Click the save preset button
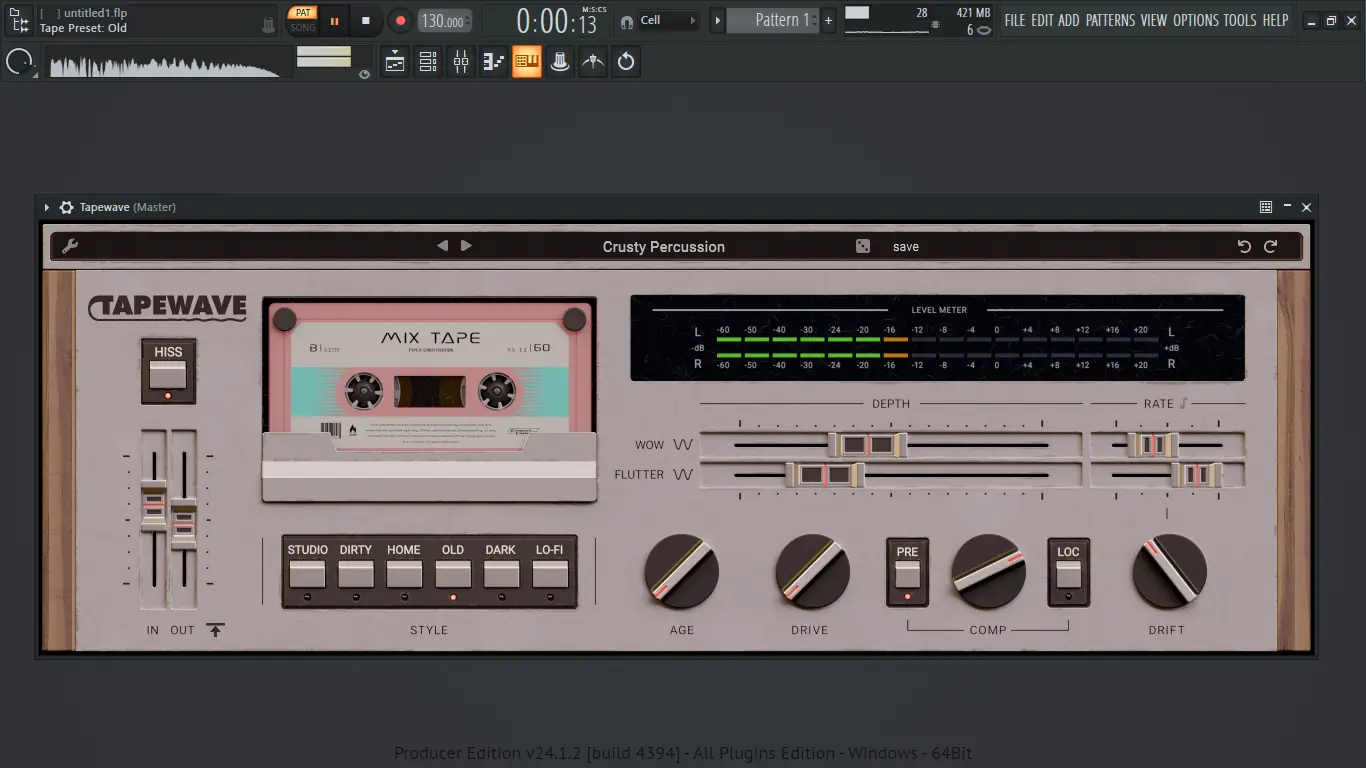1366x768 pixels. coord(905,247)
